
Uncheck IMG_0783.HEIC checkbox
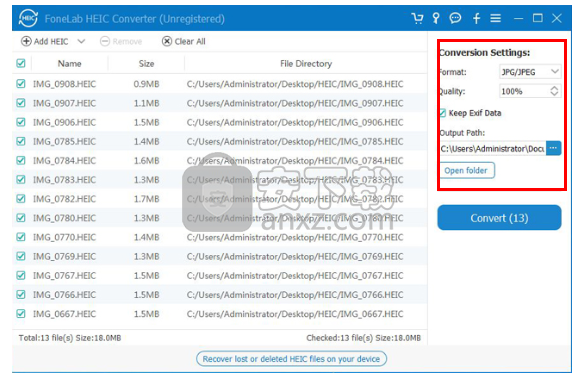pos(21,180)
